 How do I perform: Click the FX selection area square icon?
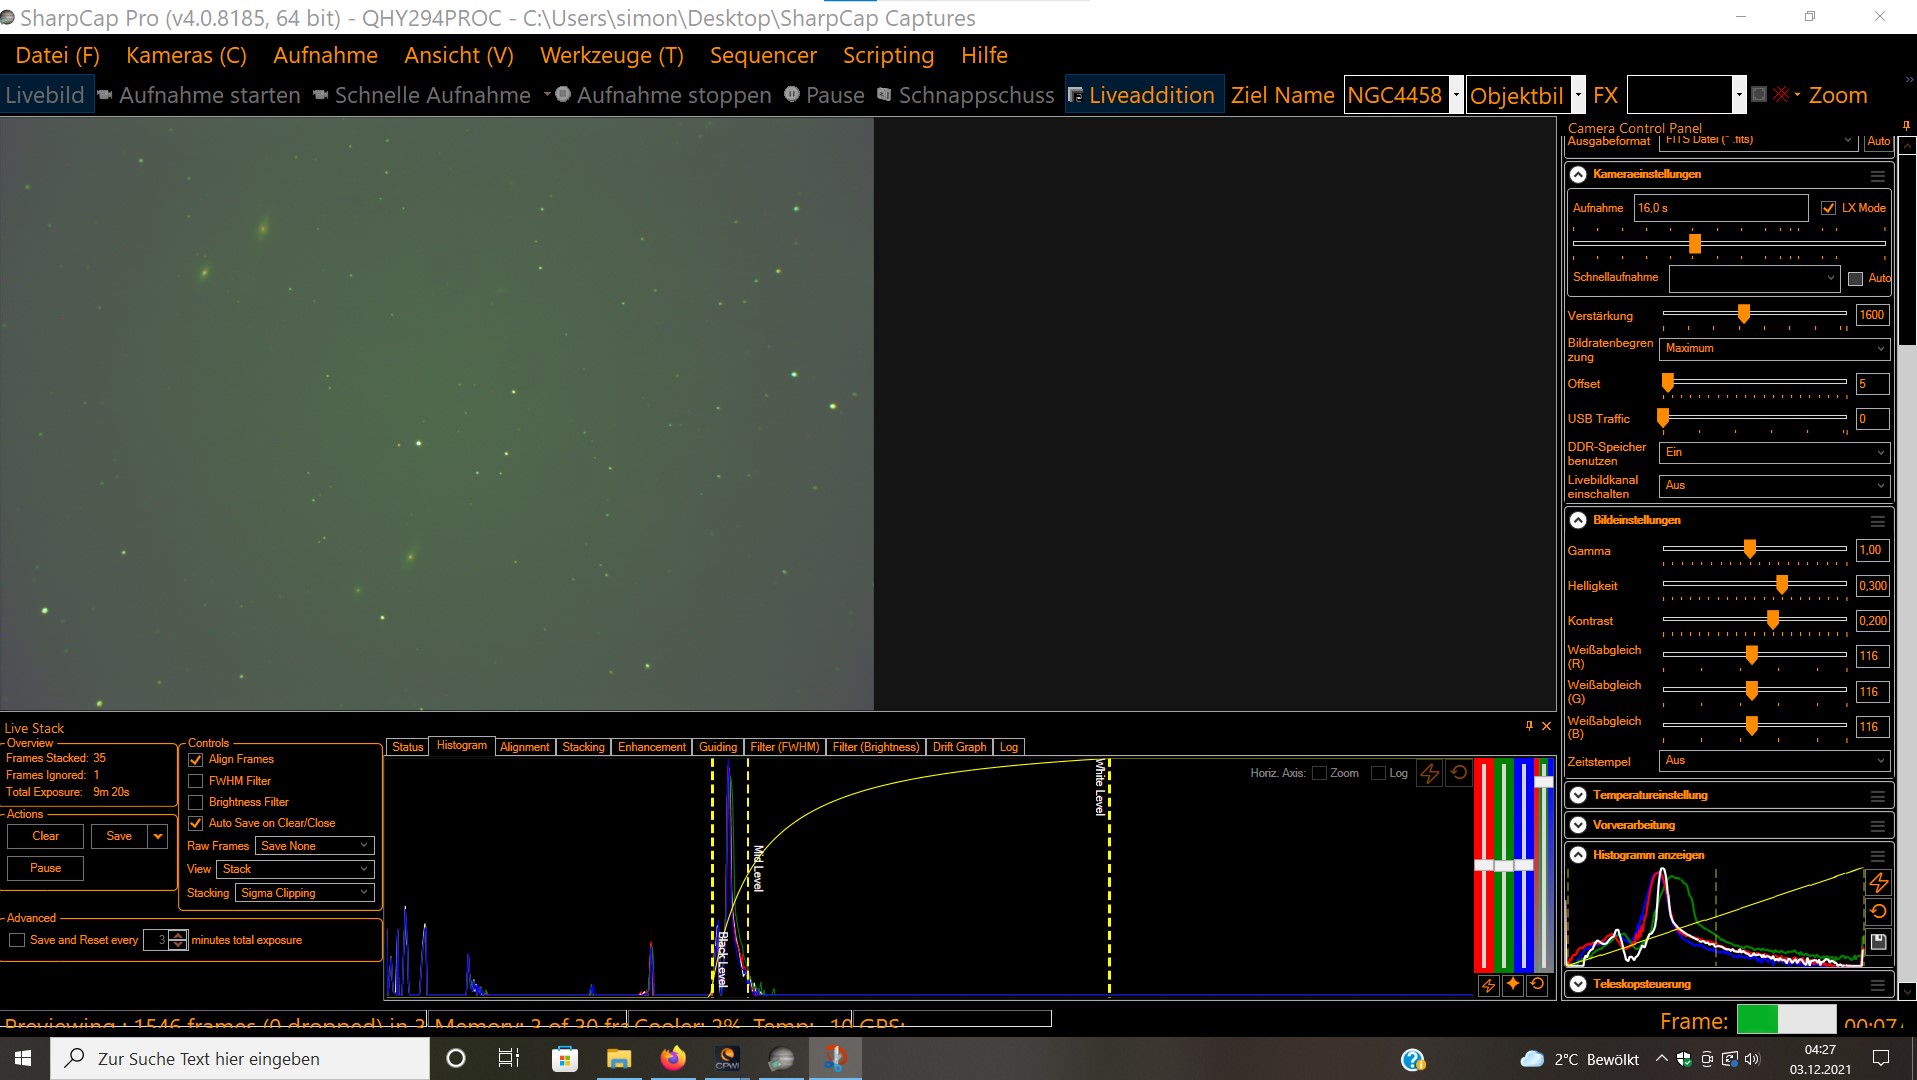(1759, 94)
